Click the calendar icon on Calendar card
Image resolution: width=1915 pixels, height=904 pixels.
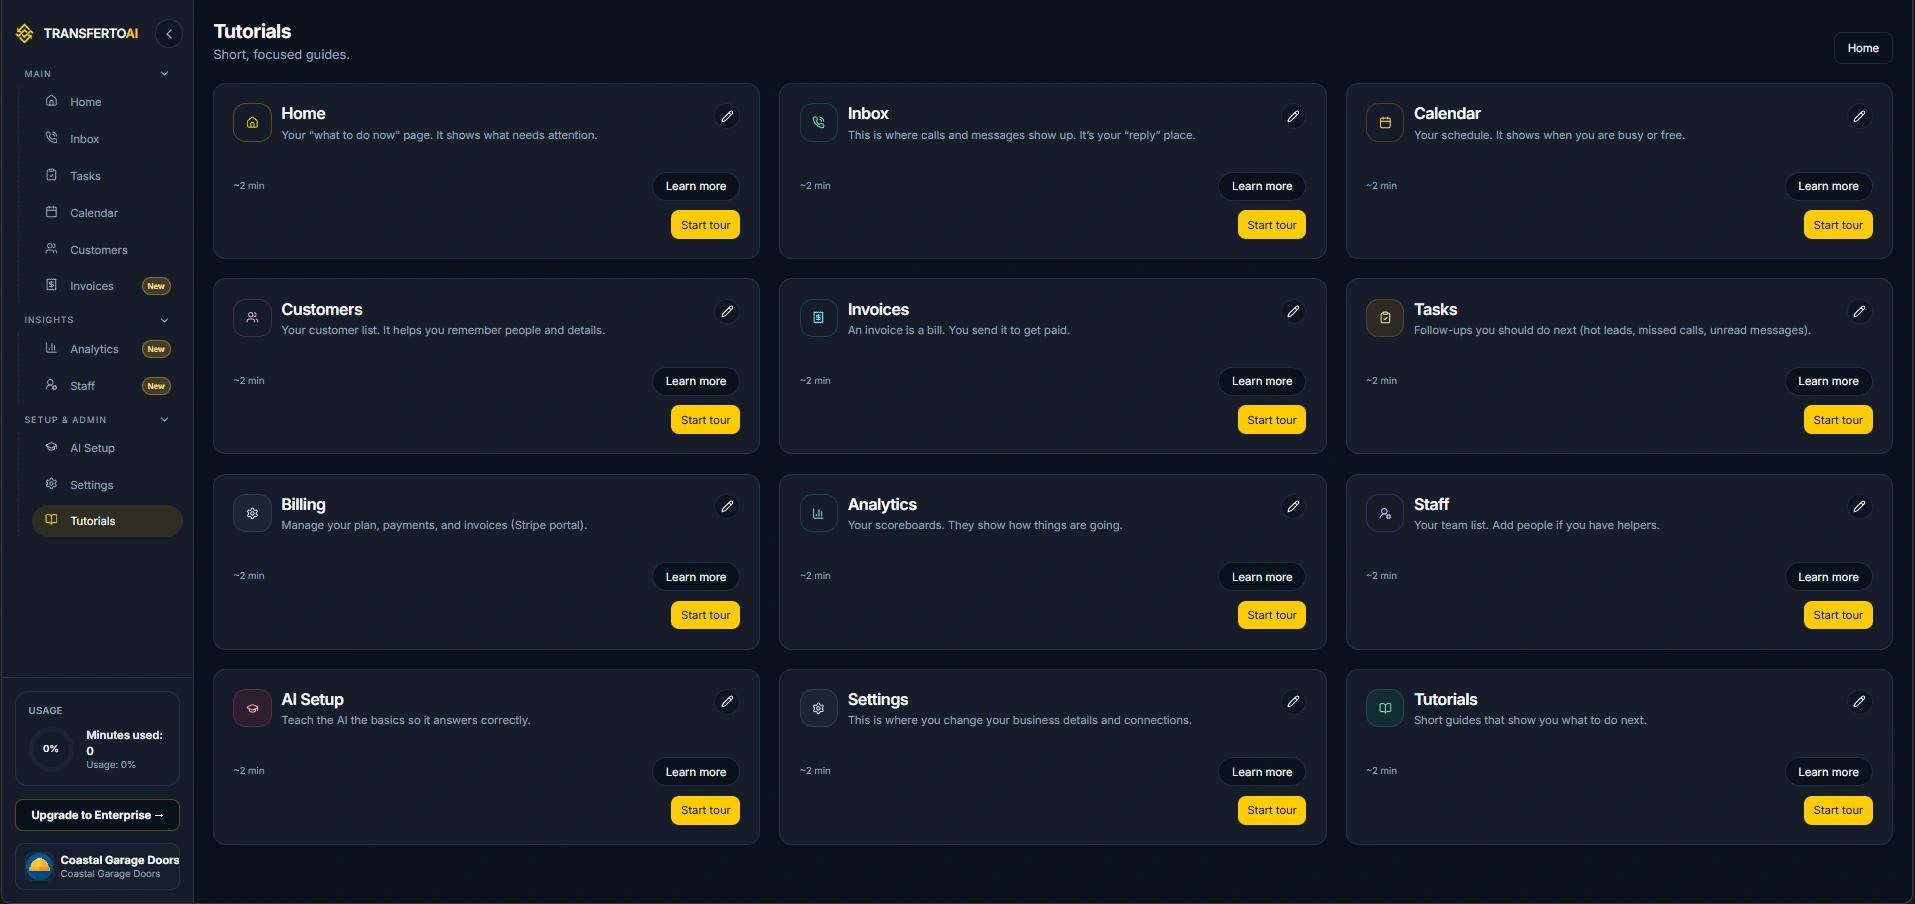coord(1385,123)
